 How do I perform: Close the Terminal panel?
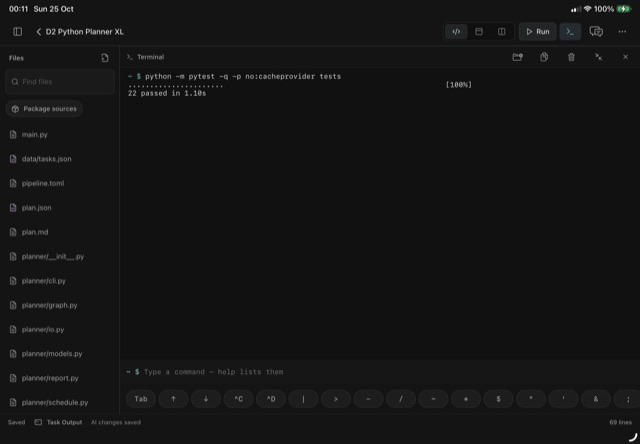point(625,57)
